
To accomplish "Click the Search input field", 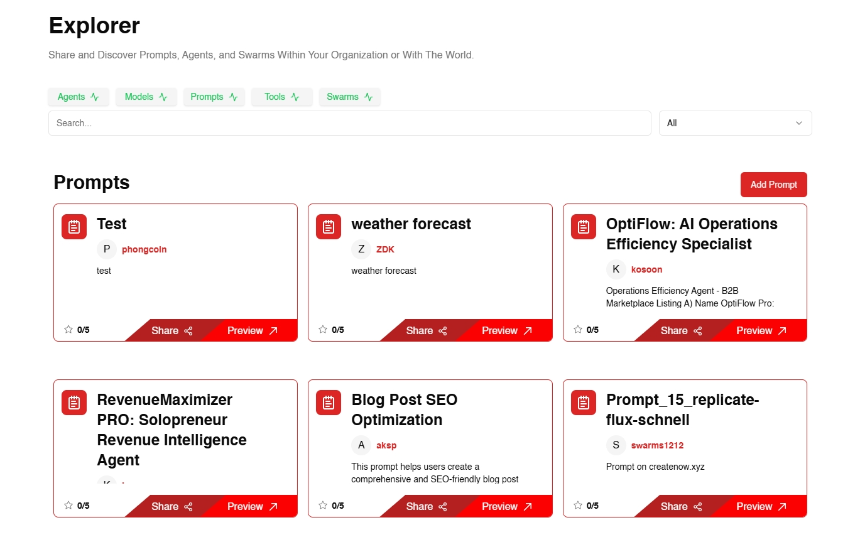I will (350, 123).
